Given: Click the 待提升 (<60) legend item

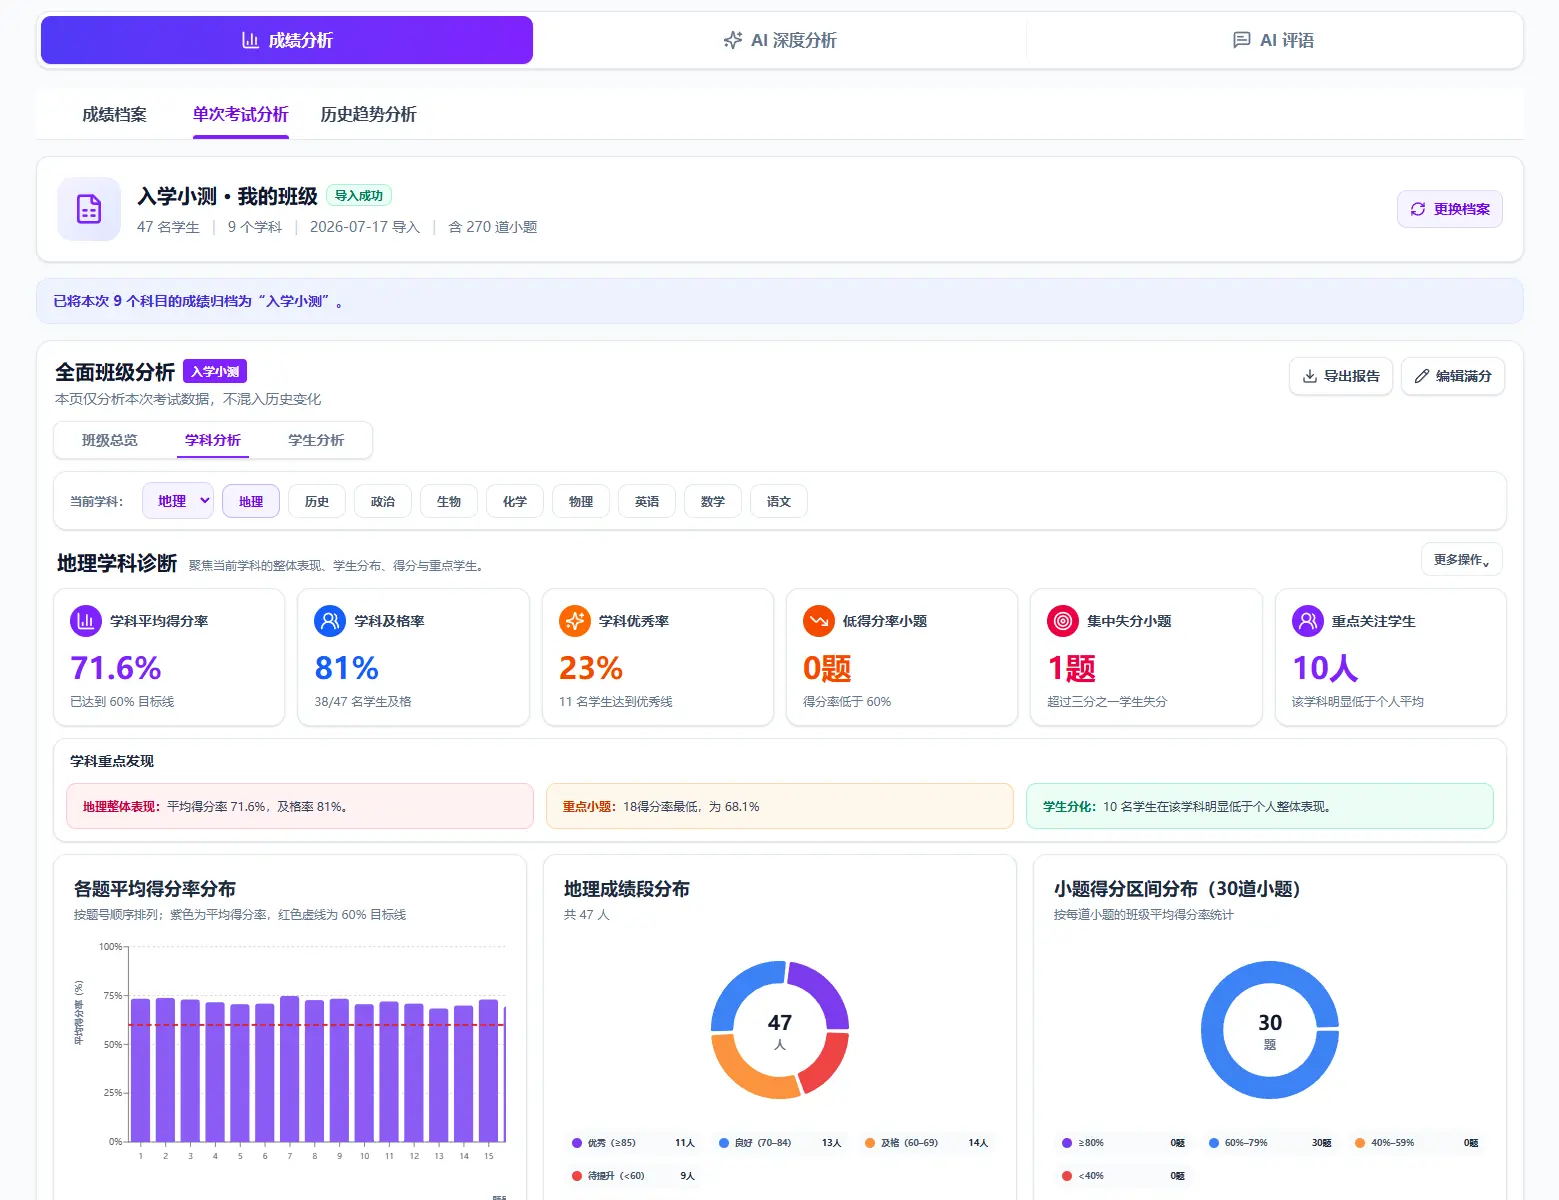Looking at the screenshot, I should pos(634,1176).
